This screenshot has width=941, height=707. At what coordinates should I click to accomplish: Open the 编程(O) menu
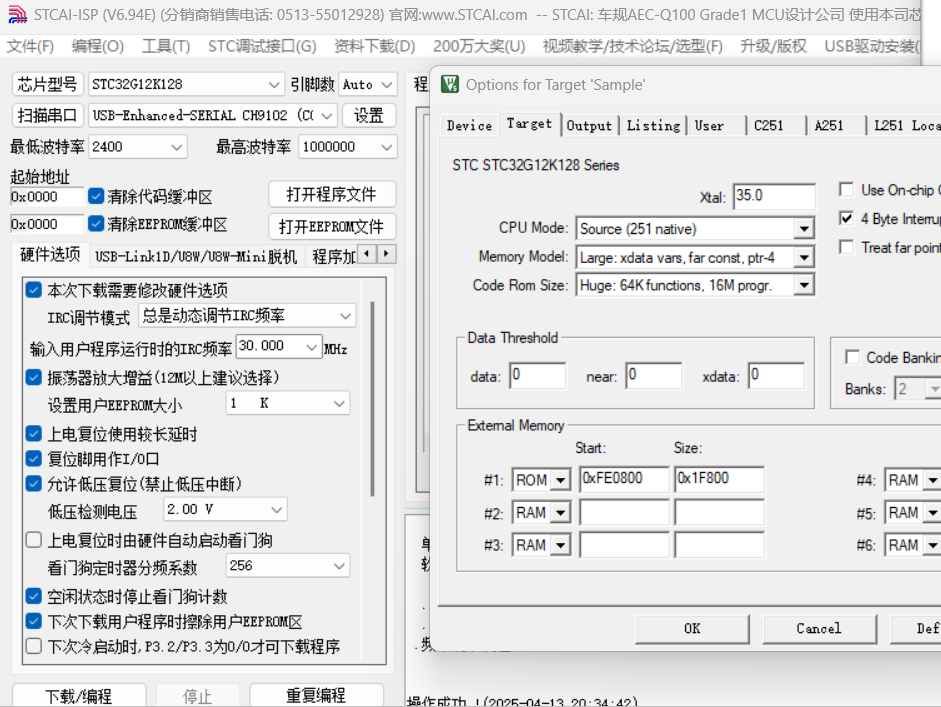point(97,46)
